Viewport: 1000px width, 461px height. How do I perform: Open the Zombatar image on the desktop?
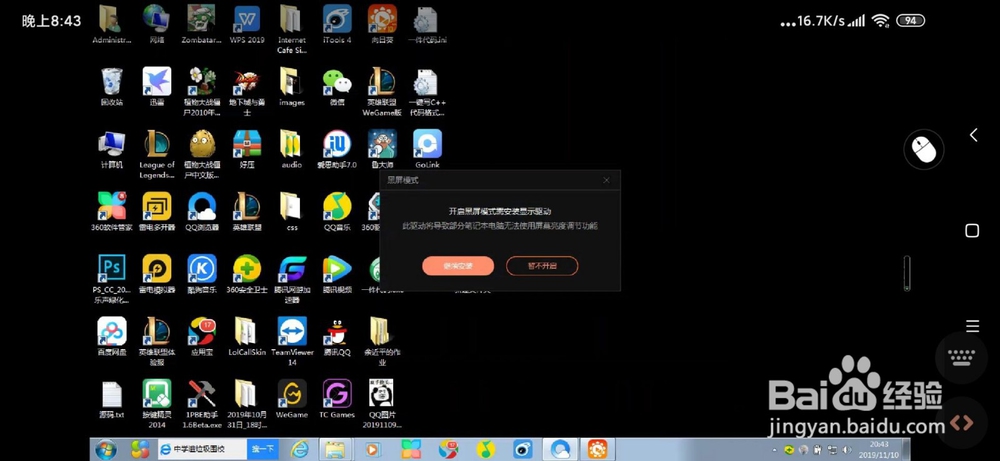(202, 24)
